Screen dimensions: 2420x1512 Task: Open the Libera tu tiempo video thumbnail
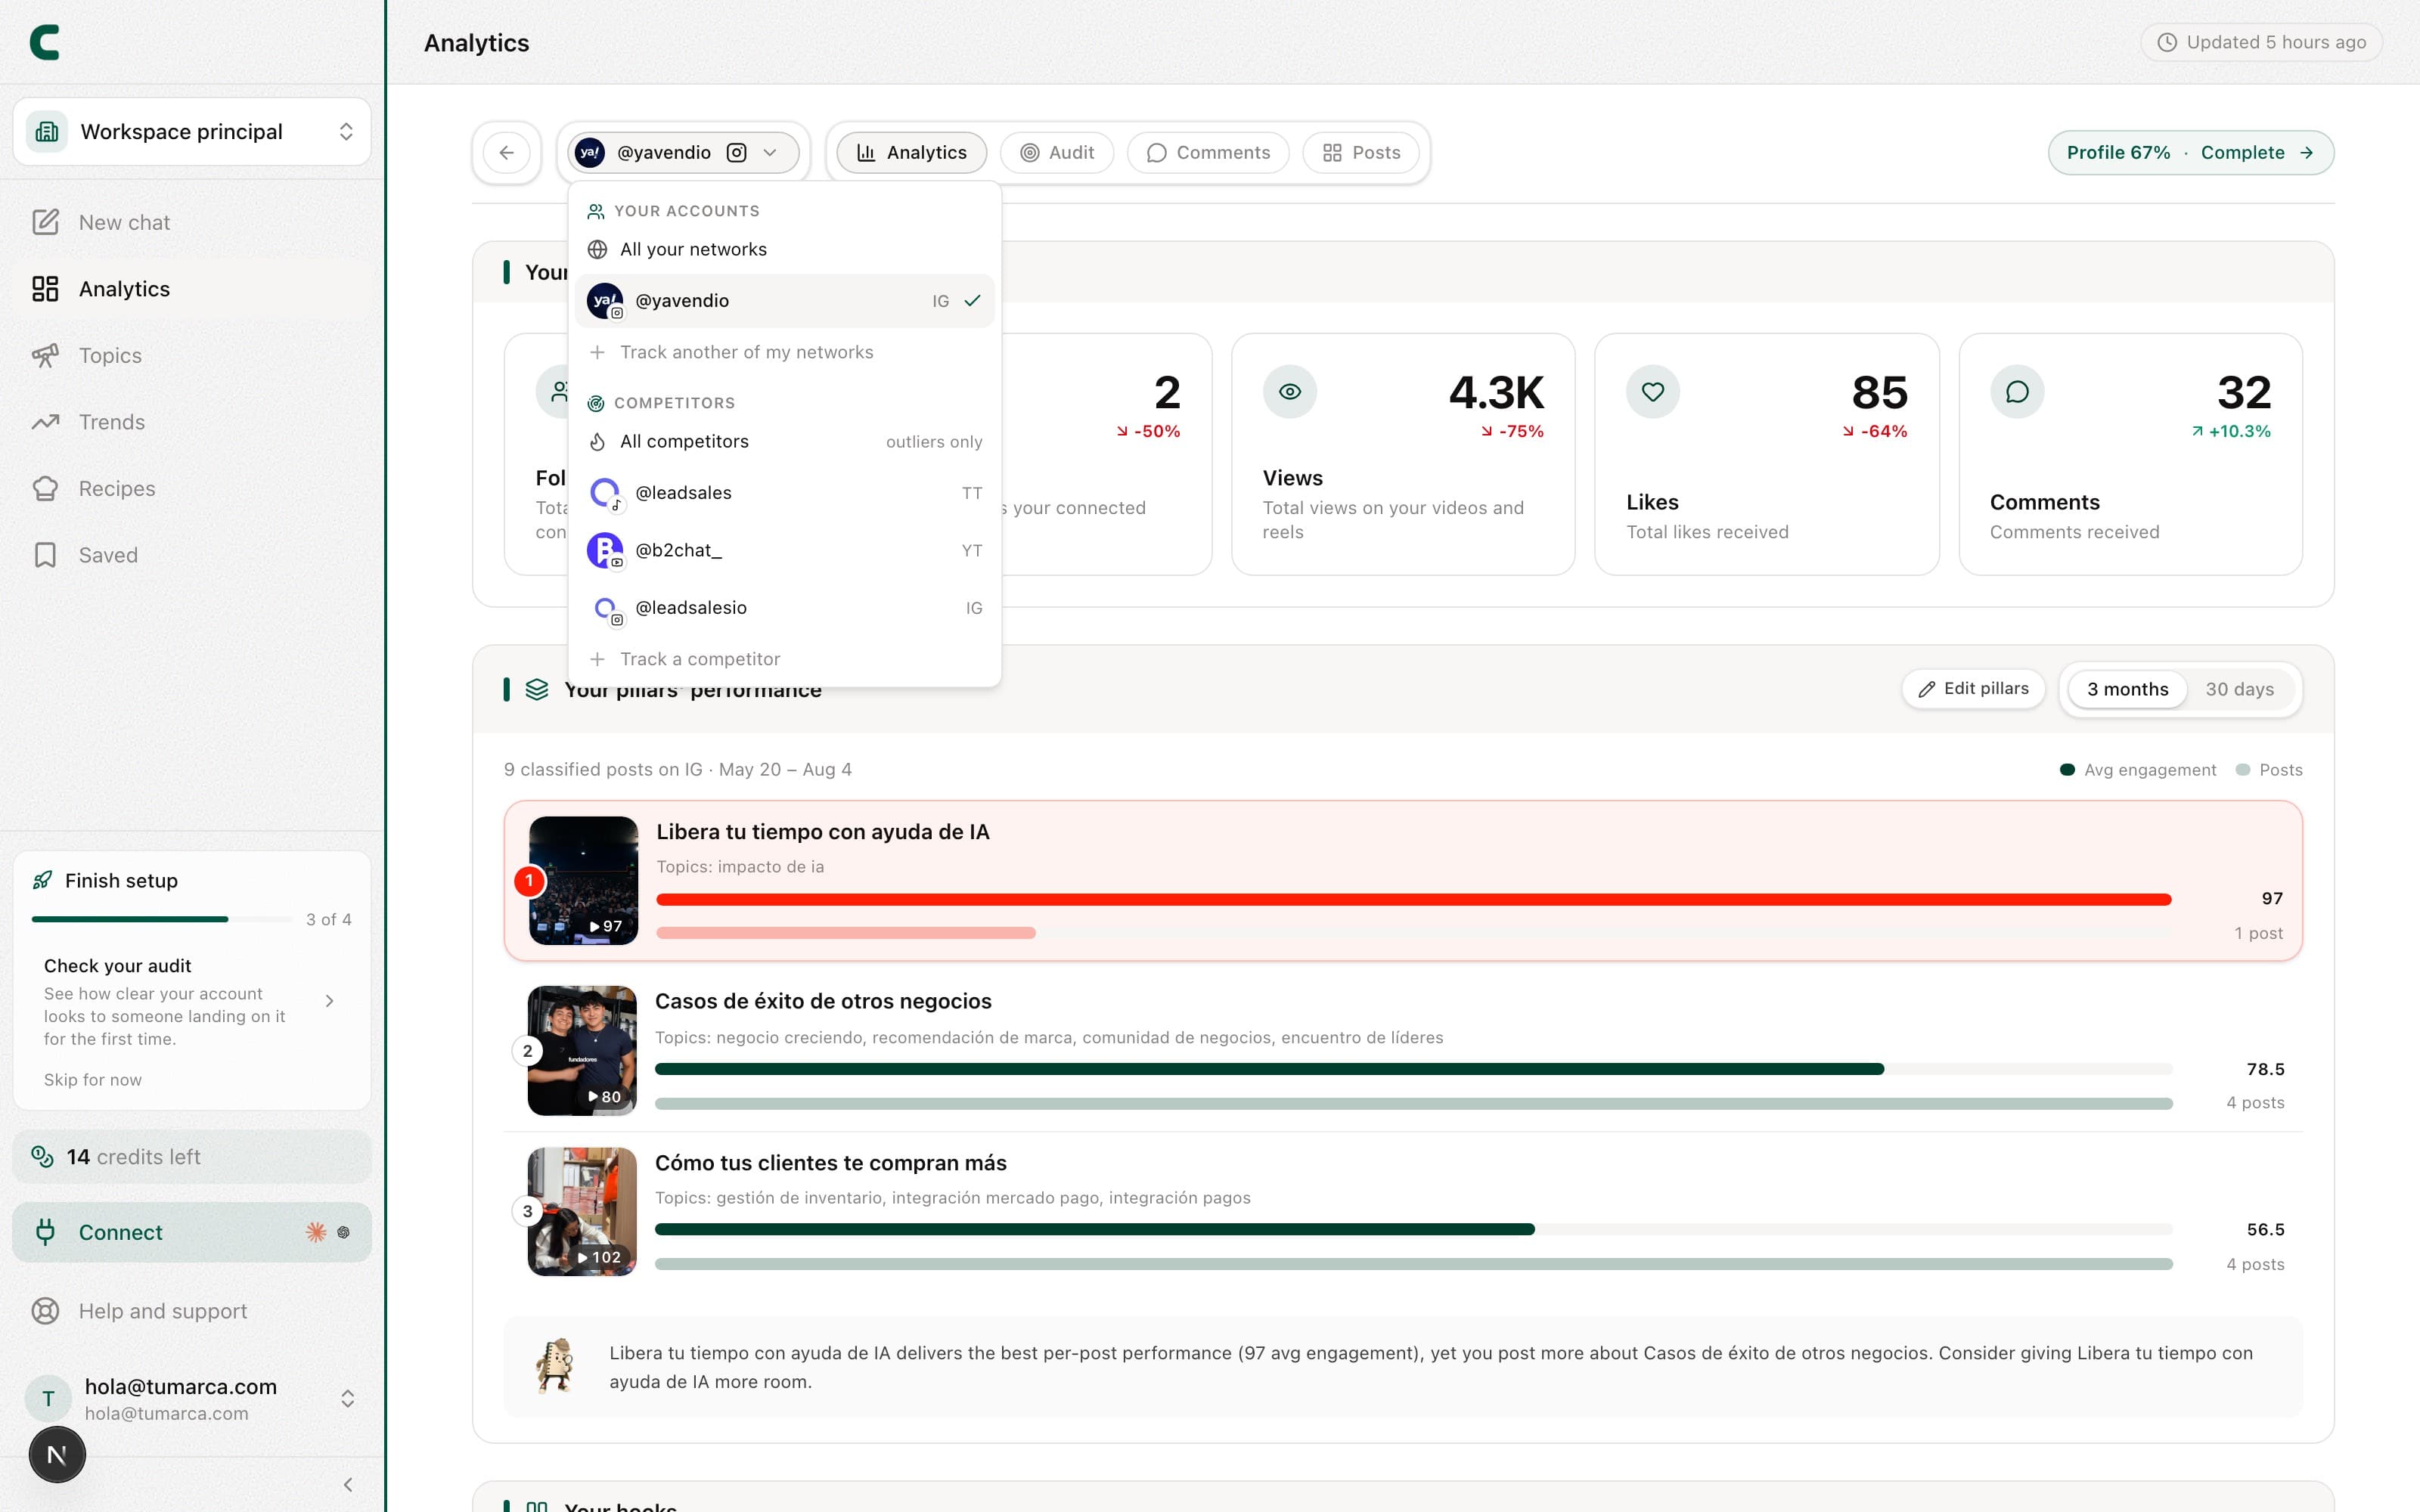click(x=583, y=881)
